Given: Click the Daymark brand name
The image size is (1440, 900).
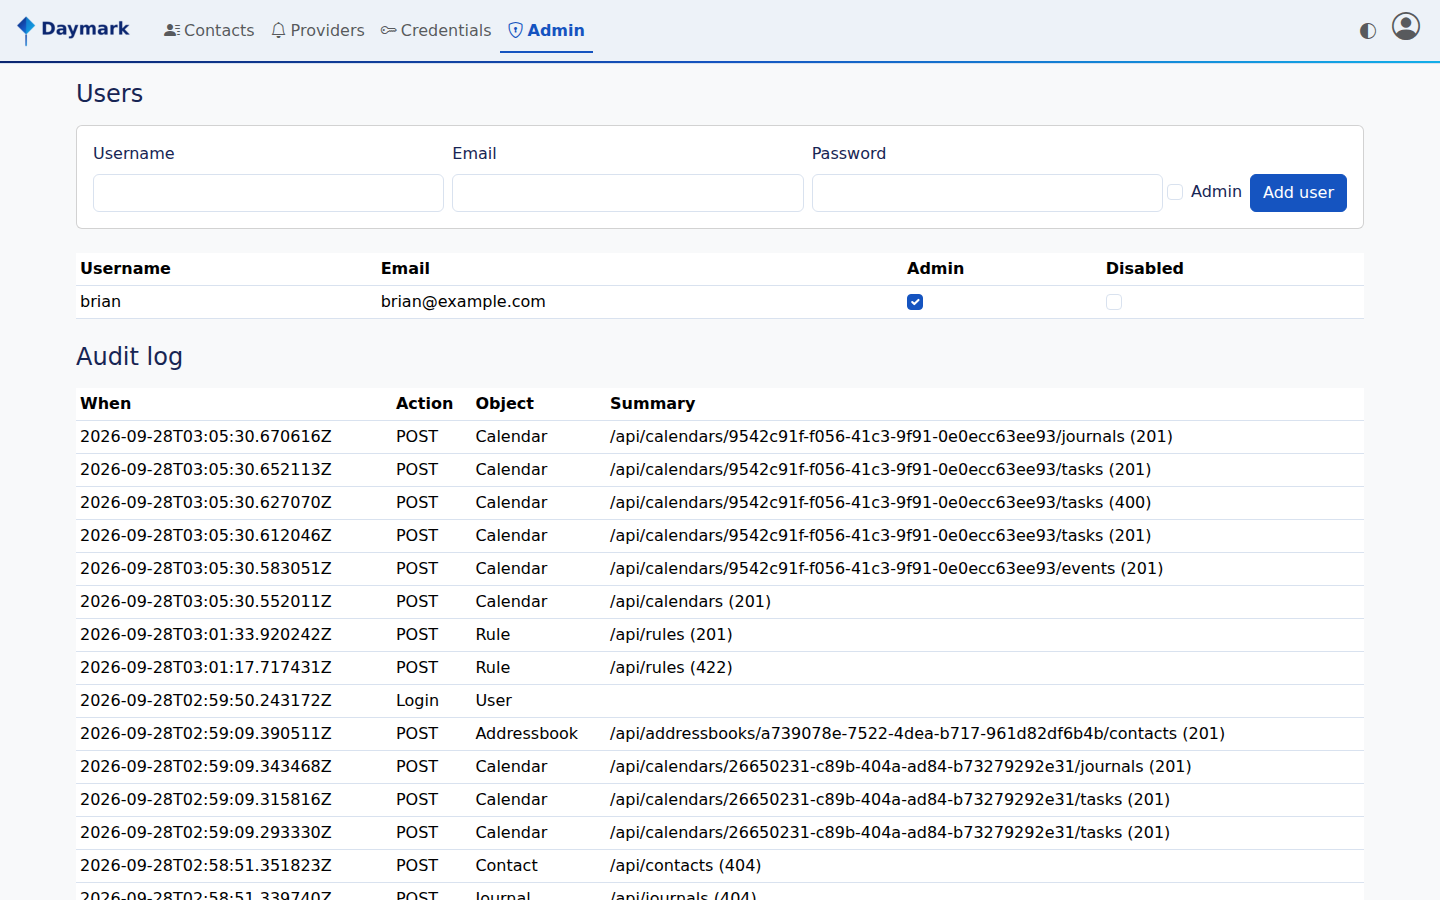Looking at the screenshot, I should (x=85, y=29).
